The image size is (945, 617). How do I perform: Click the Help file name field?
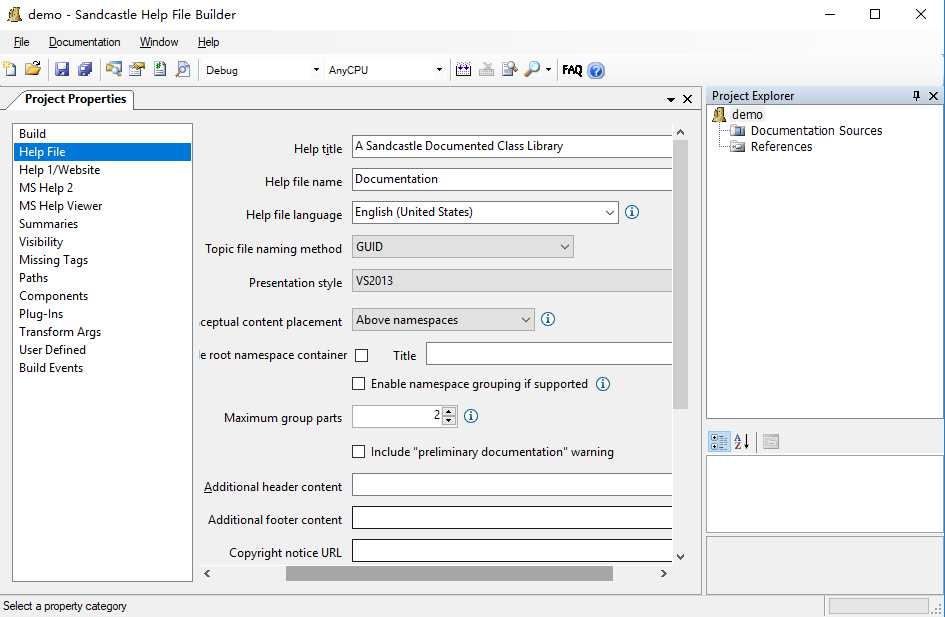(512, 180)
